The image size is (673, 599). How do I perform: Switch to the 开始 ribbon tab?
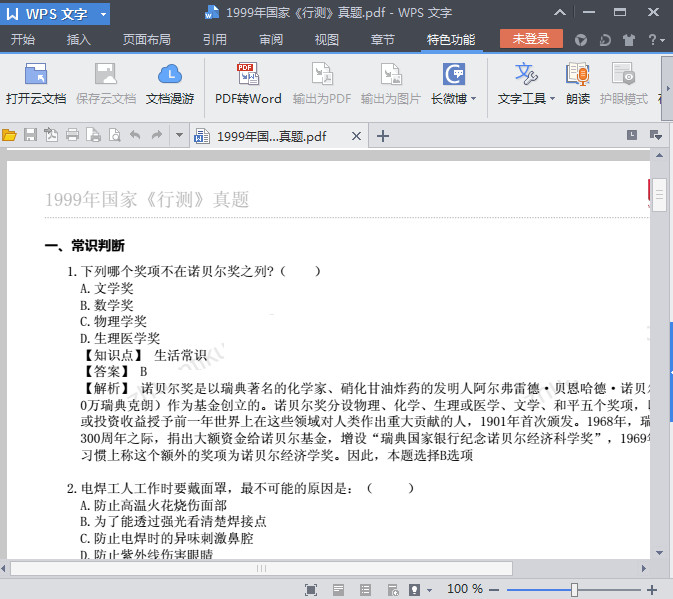[x=23, y=40]
